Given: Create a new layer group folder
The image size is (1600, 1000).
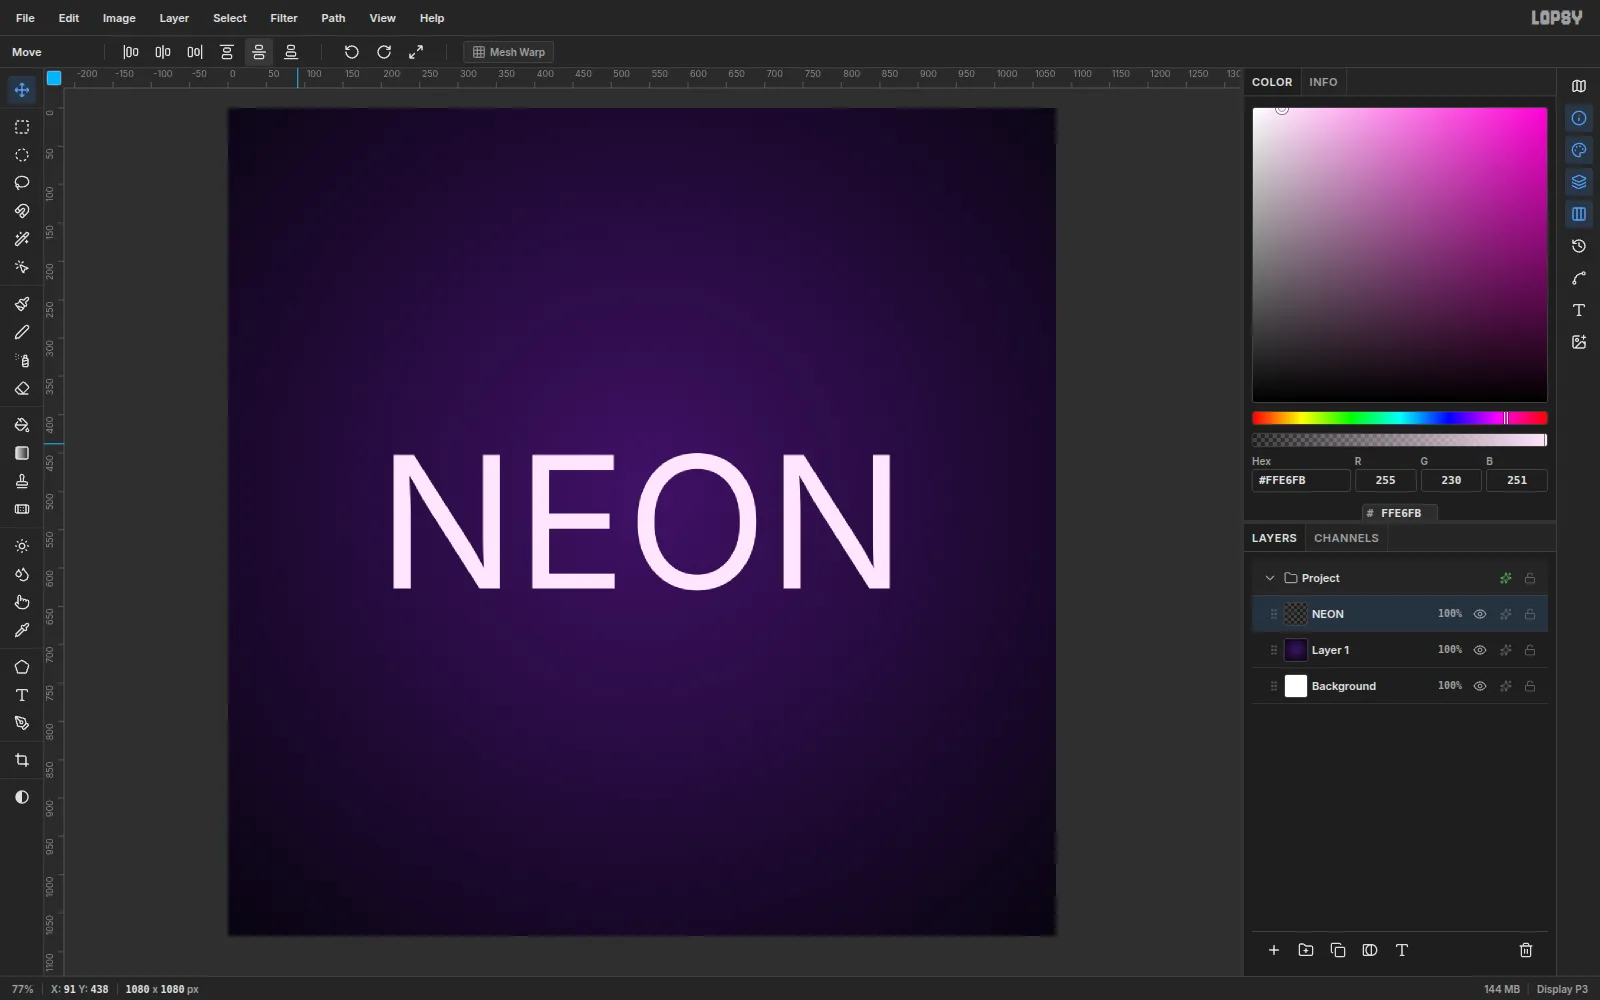Looking at the screenshot, I should point(1306,950).
